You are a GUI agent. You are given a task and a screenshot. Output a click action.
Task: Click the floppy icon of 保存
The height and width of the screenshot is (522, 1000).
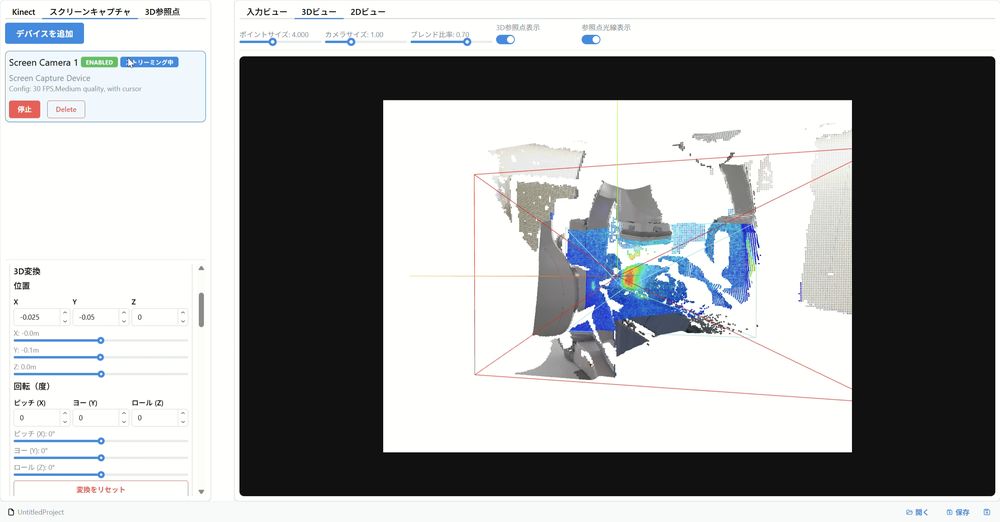950,512
